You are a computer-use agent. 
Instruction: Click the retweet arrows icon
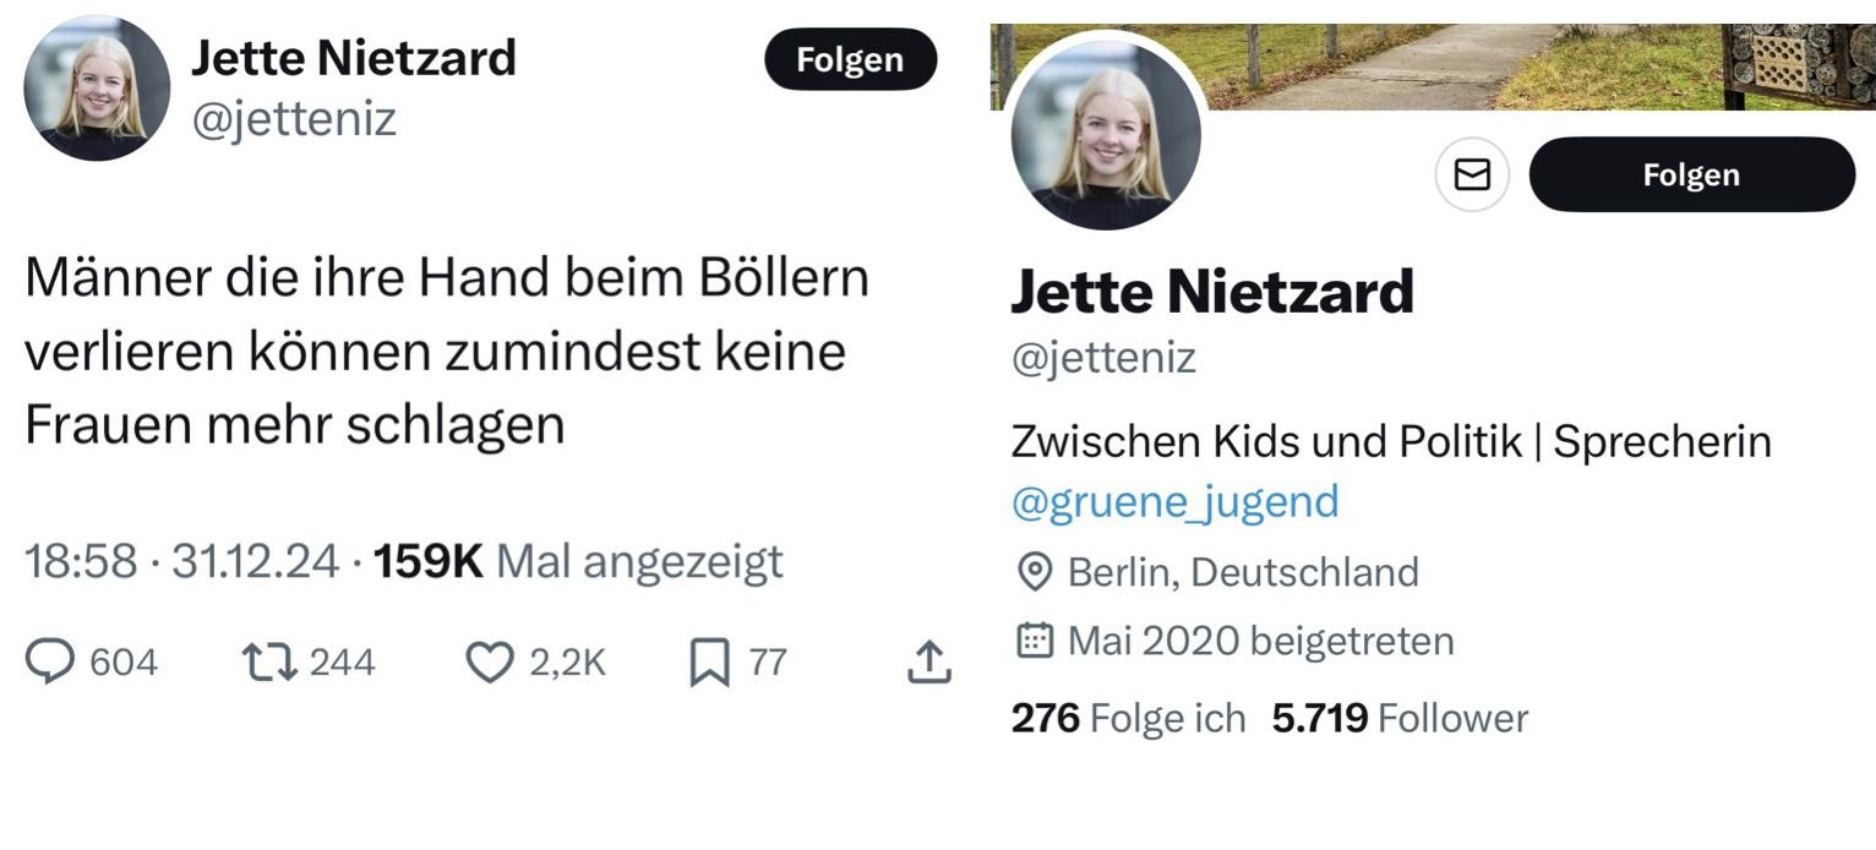click(x=269, y=662)
